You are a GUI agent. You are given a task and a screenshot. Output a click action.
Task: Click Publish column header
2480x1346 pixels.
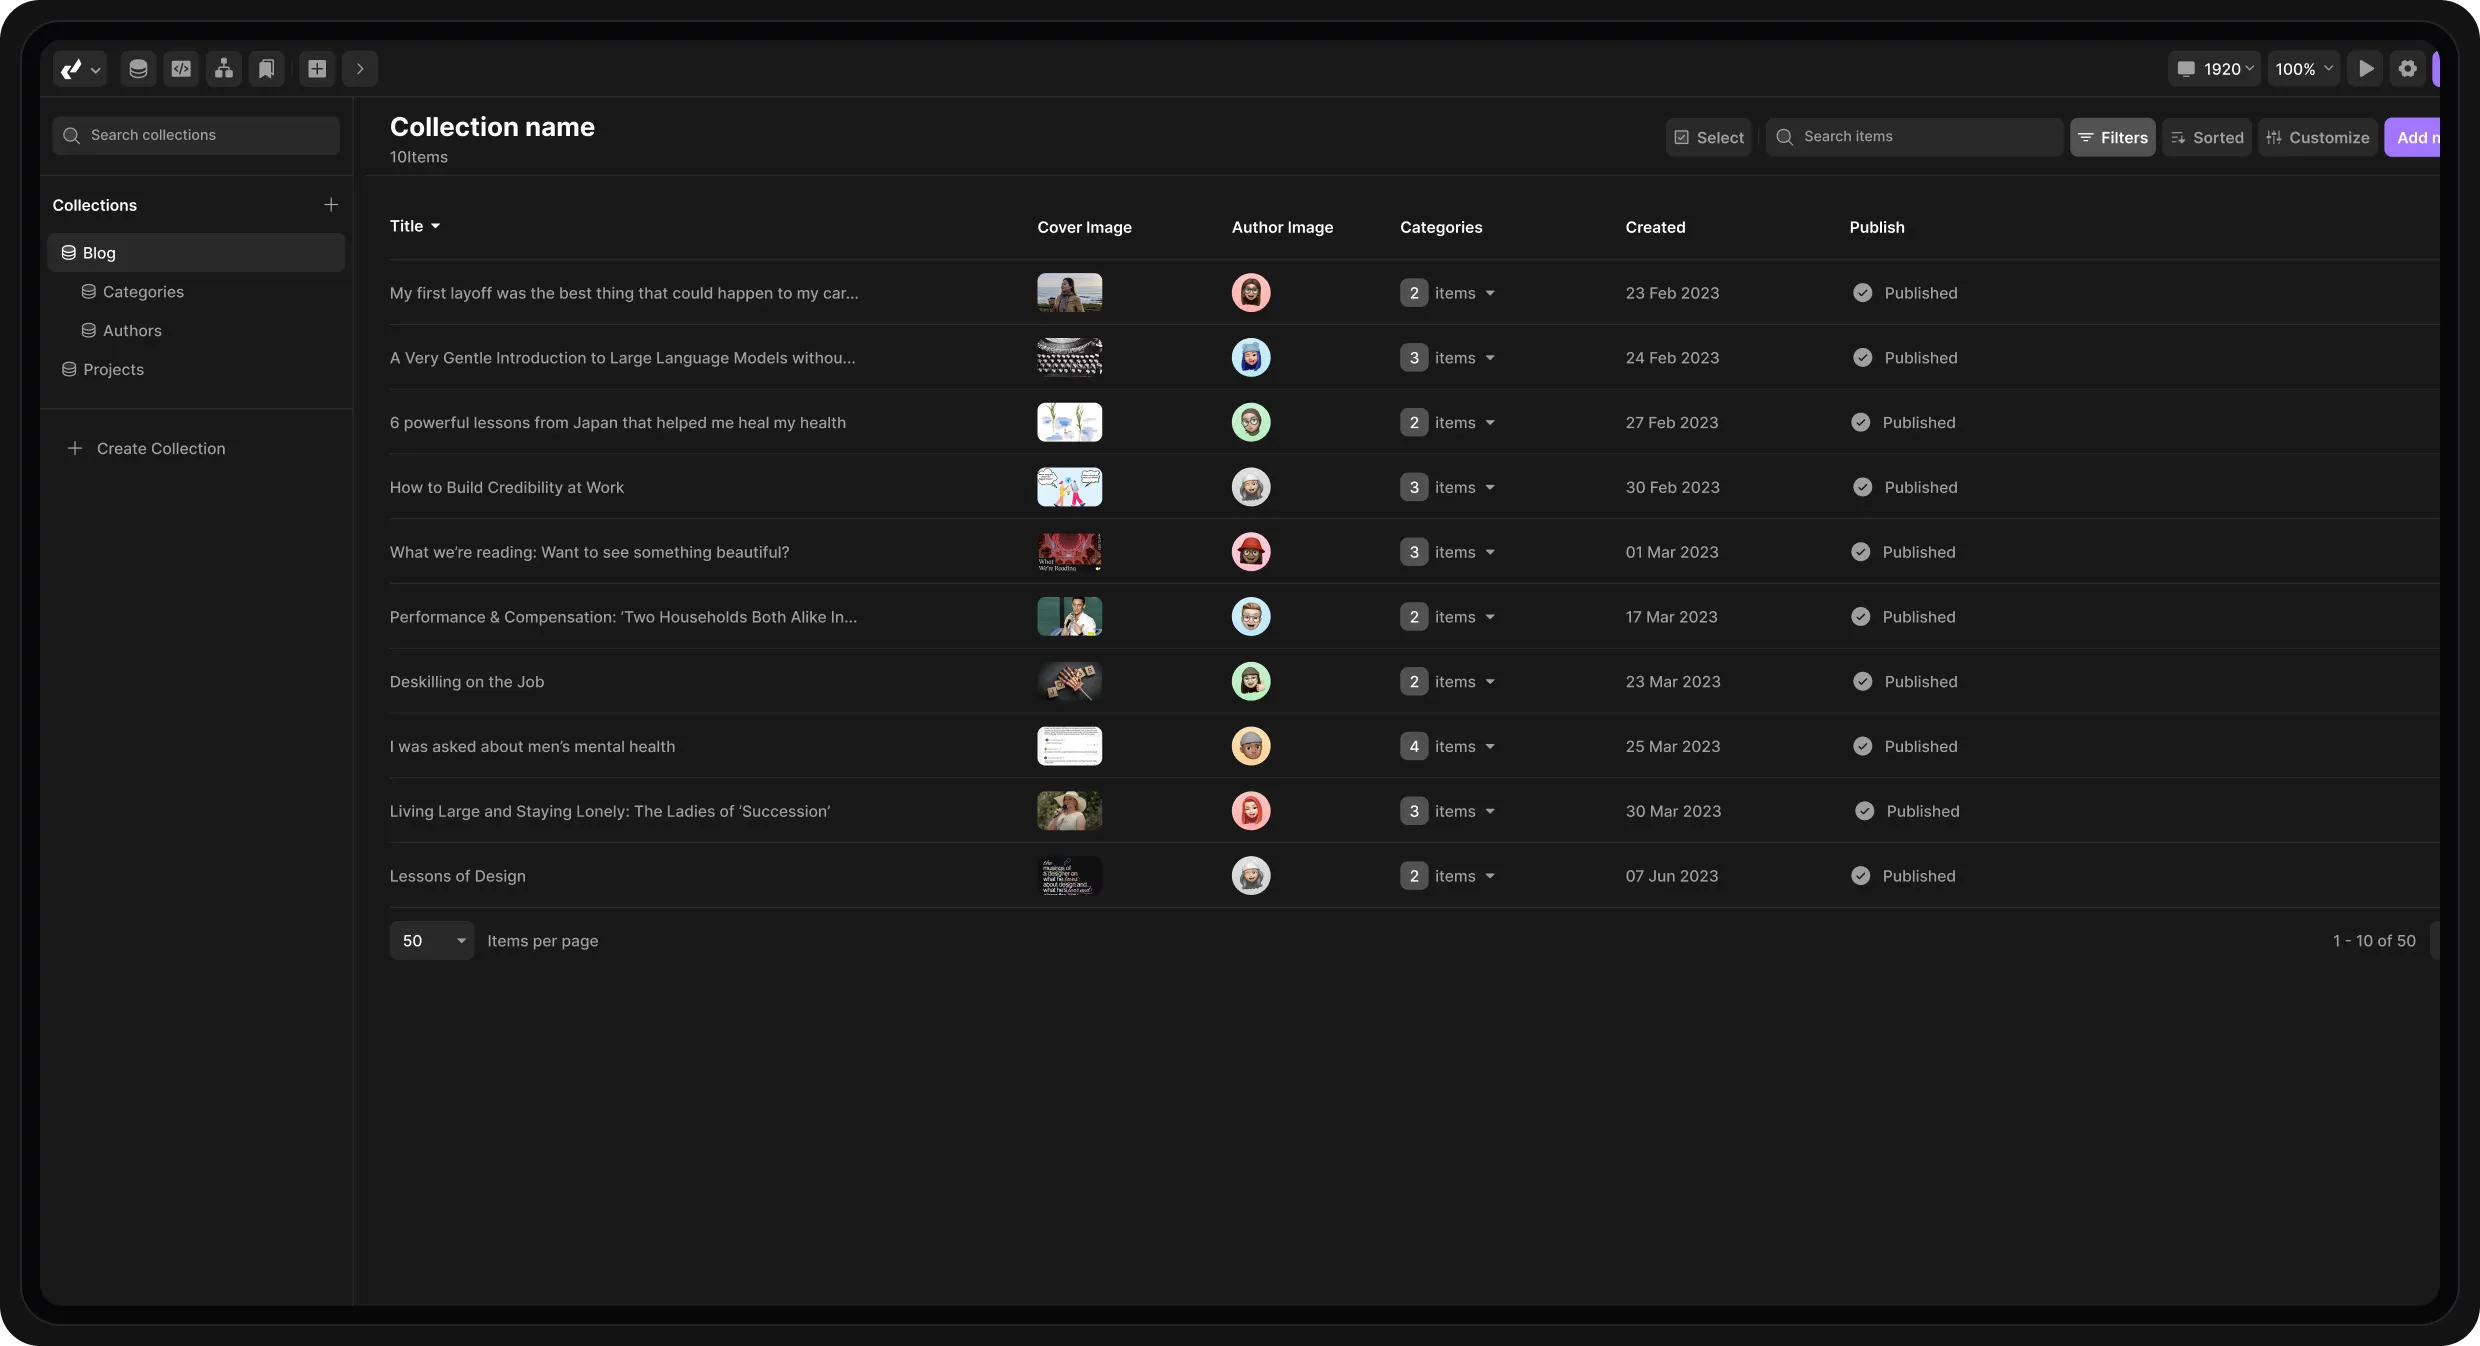pos(1877,228)
